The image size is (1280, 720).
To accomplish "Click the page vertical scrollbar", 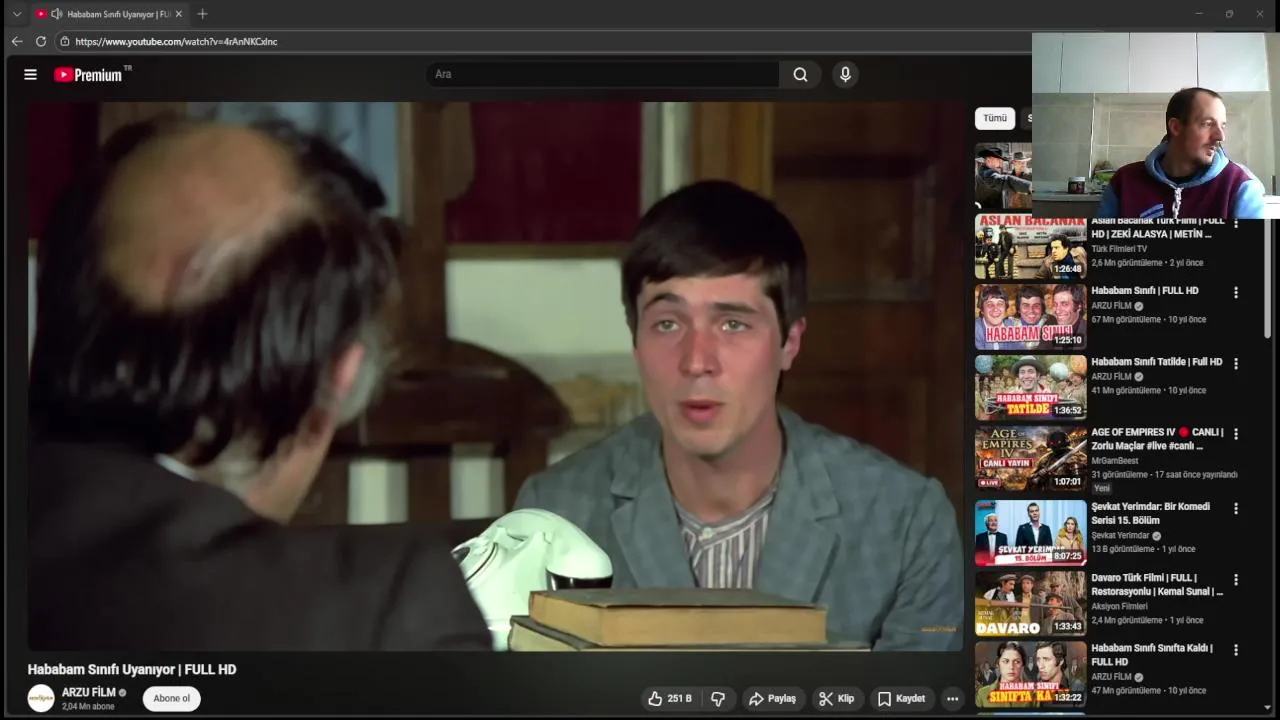I will (1268, 280).
